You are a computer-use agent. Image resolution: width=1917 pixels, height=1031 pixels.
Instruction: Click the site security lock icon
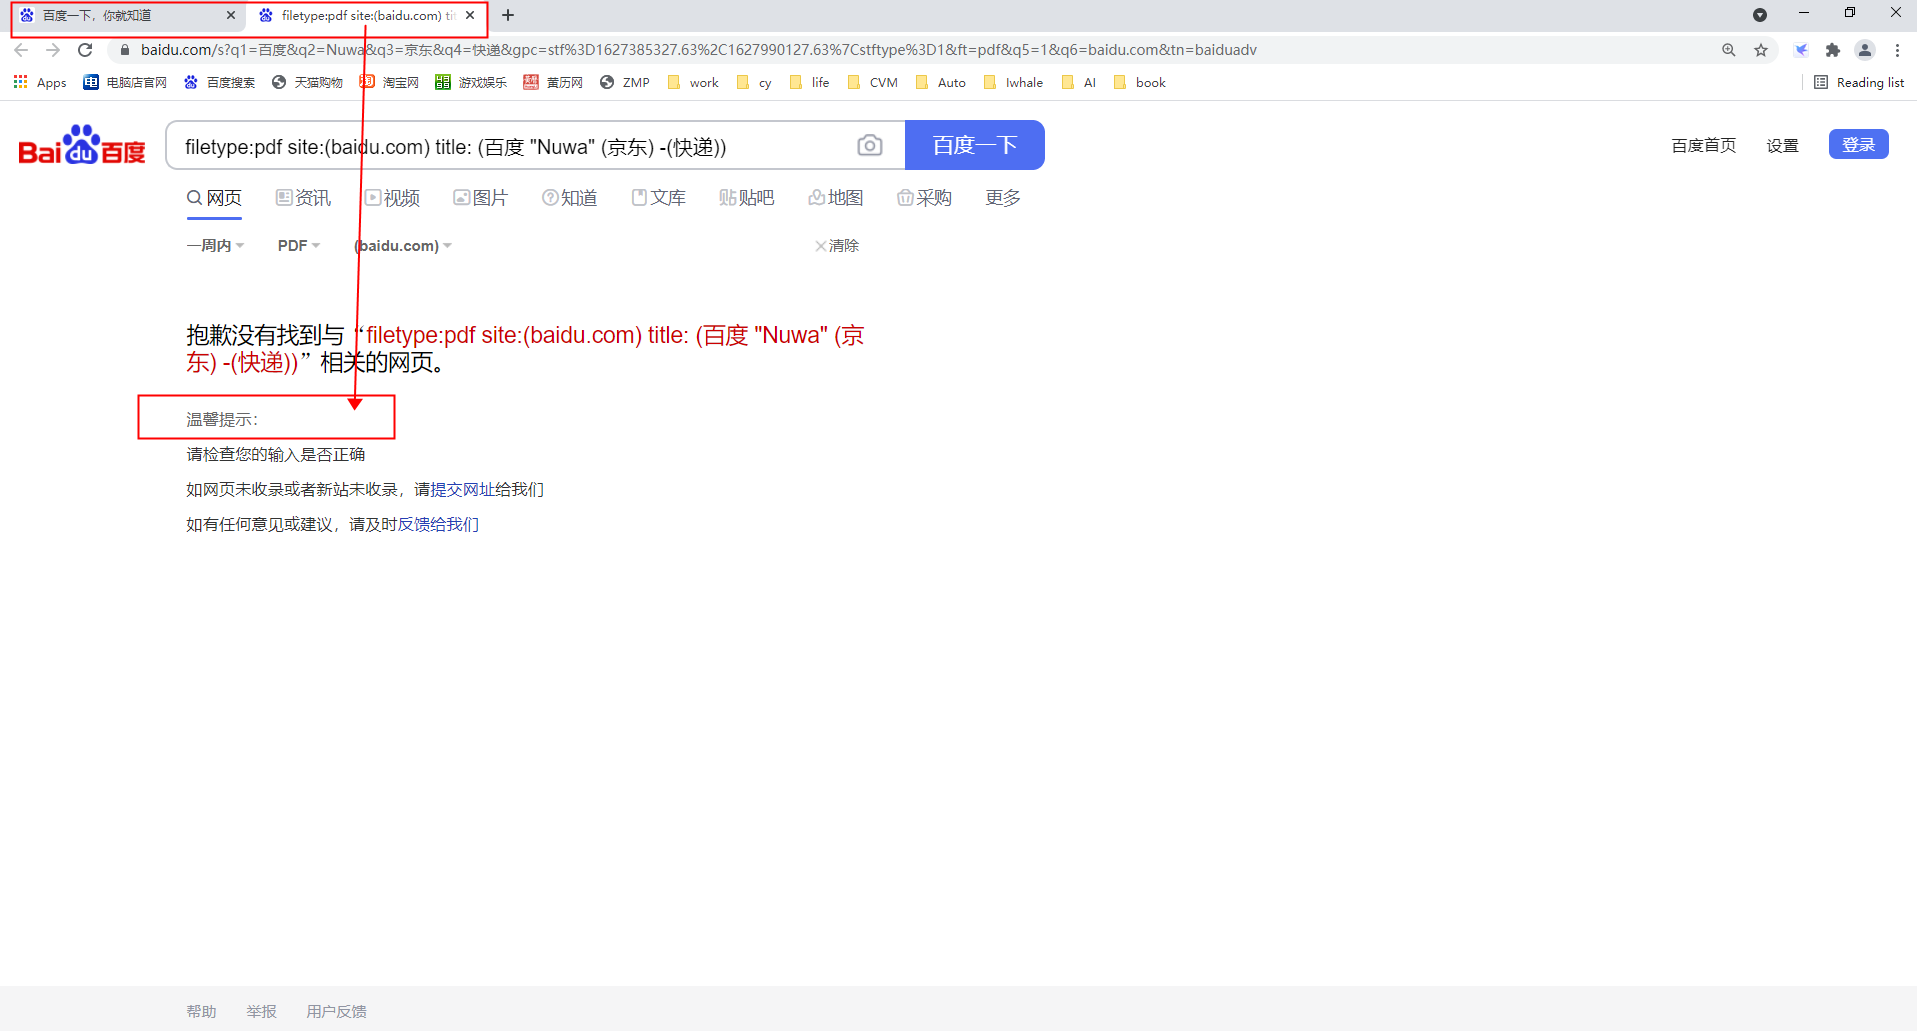(x=125, y=50)
